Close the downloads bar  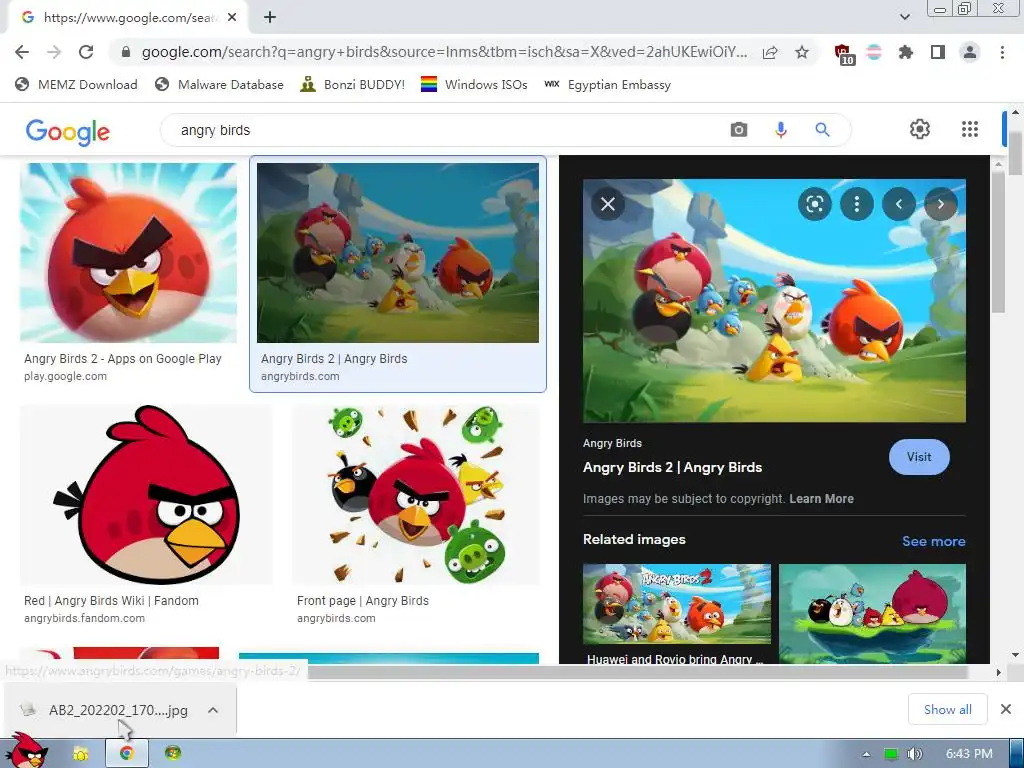[x=1006, y=709]
